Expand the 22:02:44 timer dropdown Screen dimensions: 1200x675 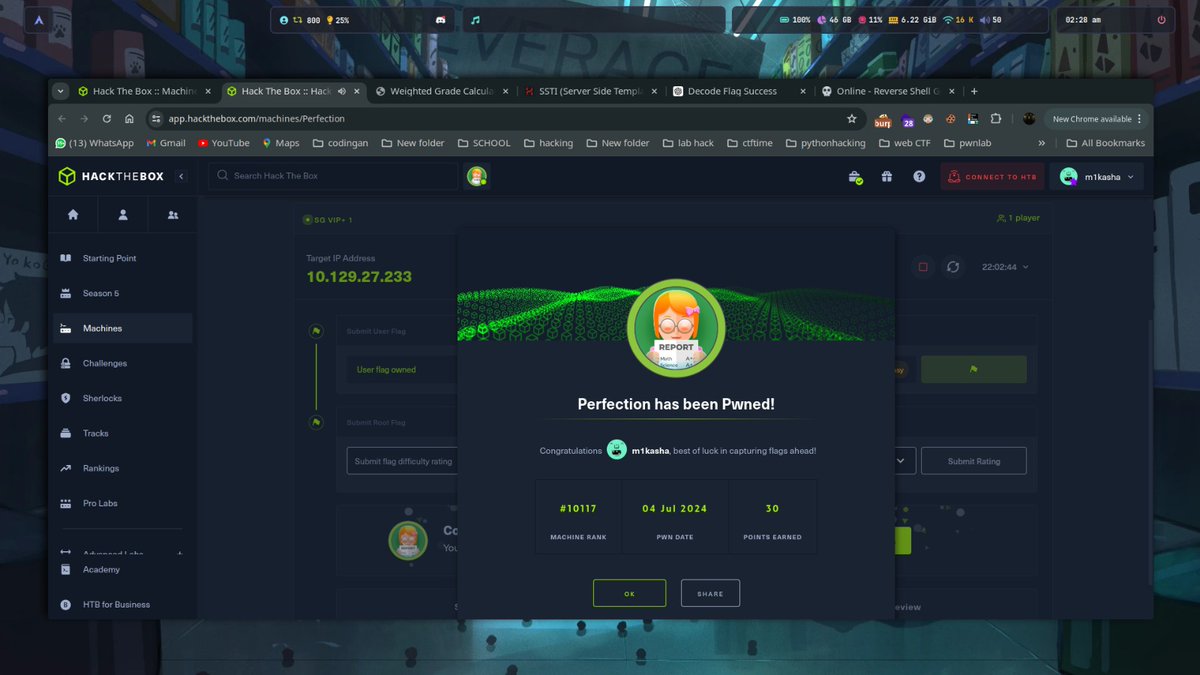click(1005, 267)
